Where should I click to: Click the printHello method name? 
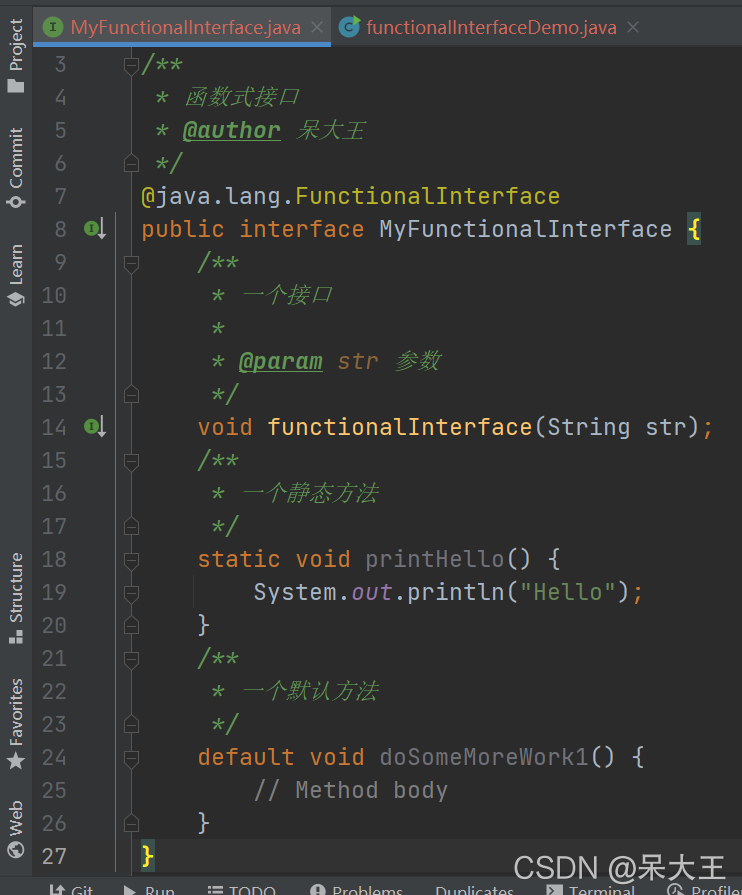click(435, 559)
